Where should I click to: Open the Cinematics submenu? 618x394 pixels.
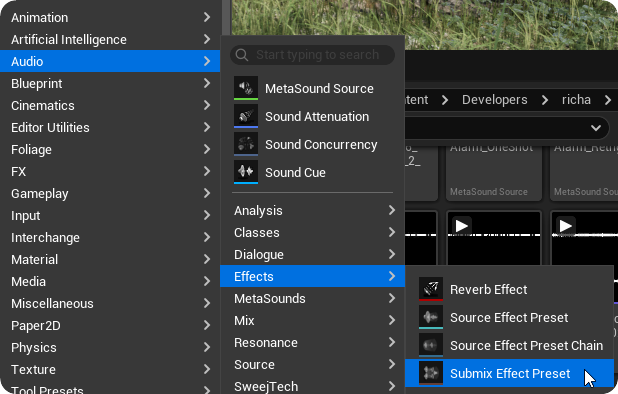pyautogui.click(x=110, y=105)
